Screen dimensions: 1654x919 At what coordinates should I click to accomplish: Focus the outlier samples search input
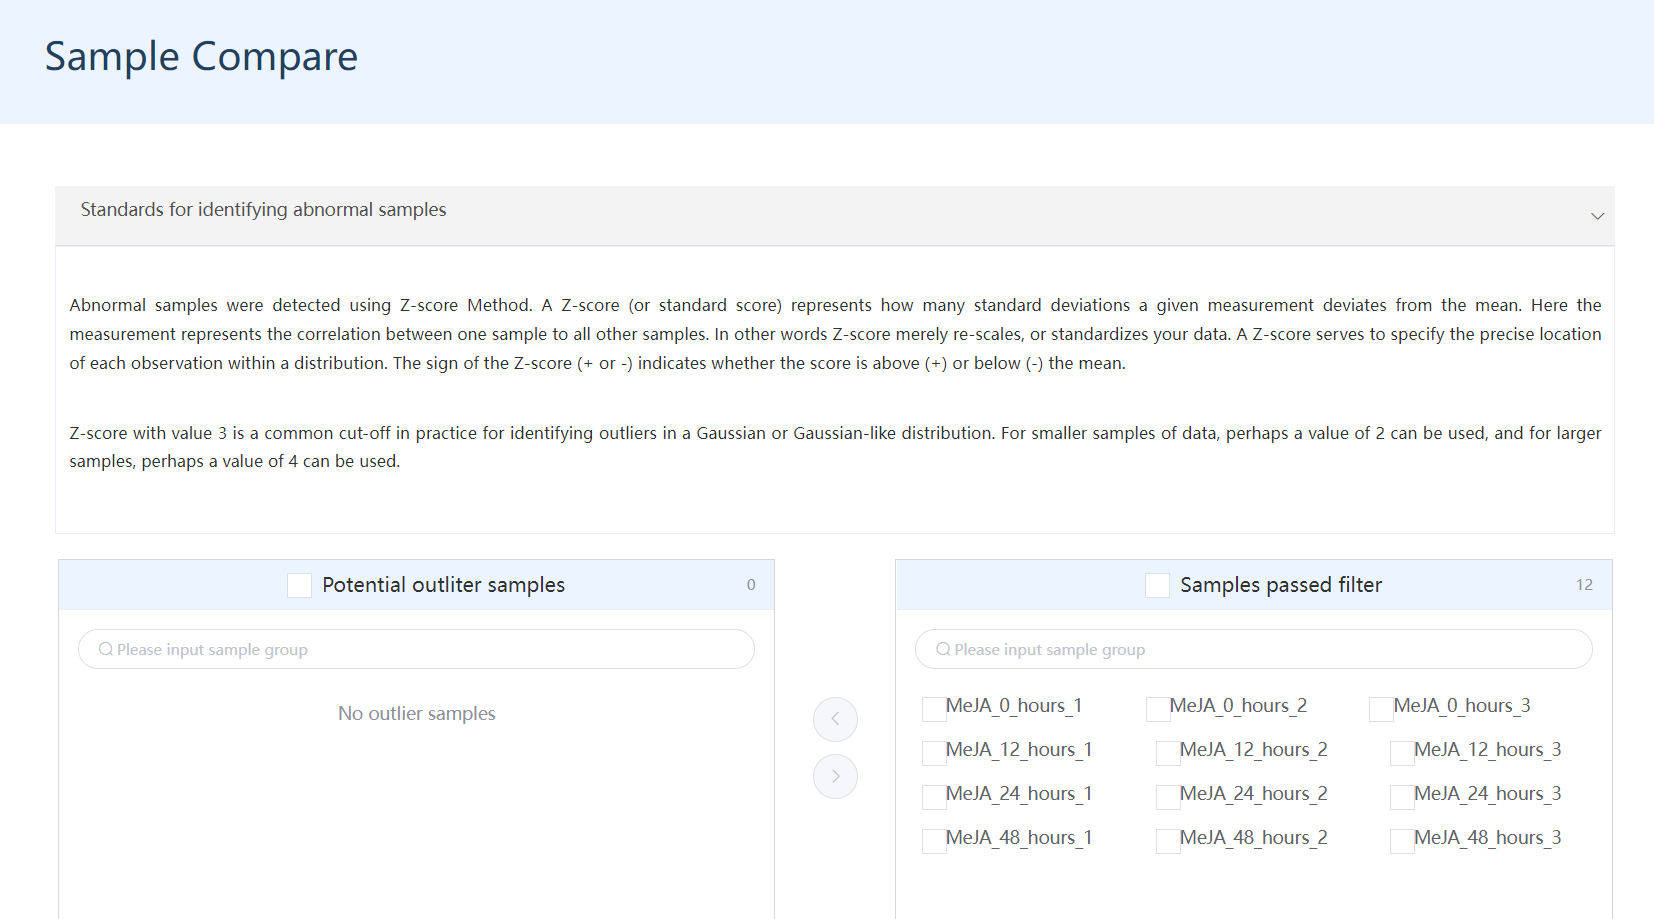point(416,649)
